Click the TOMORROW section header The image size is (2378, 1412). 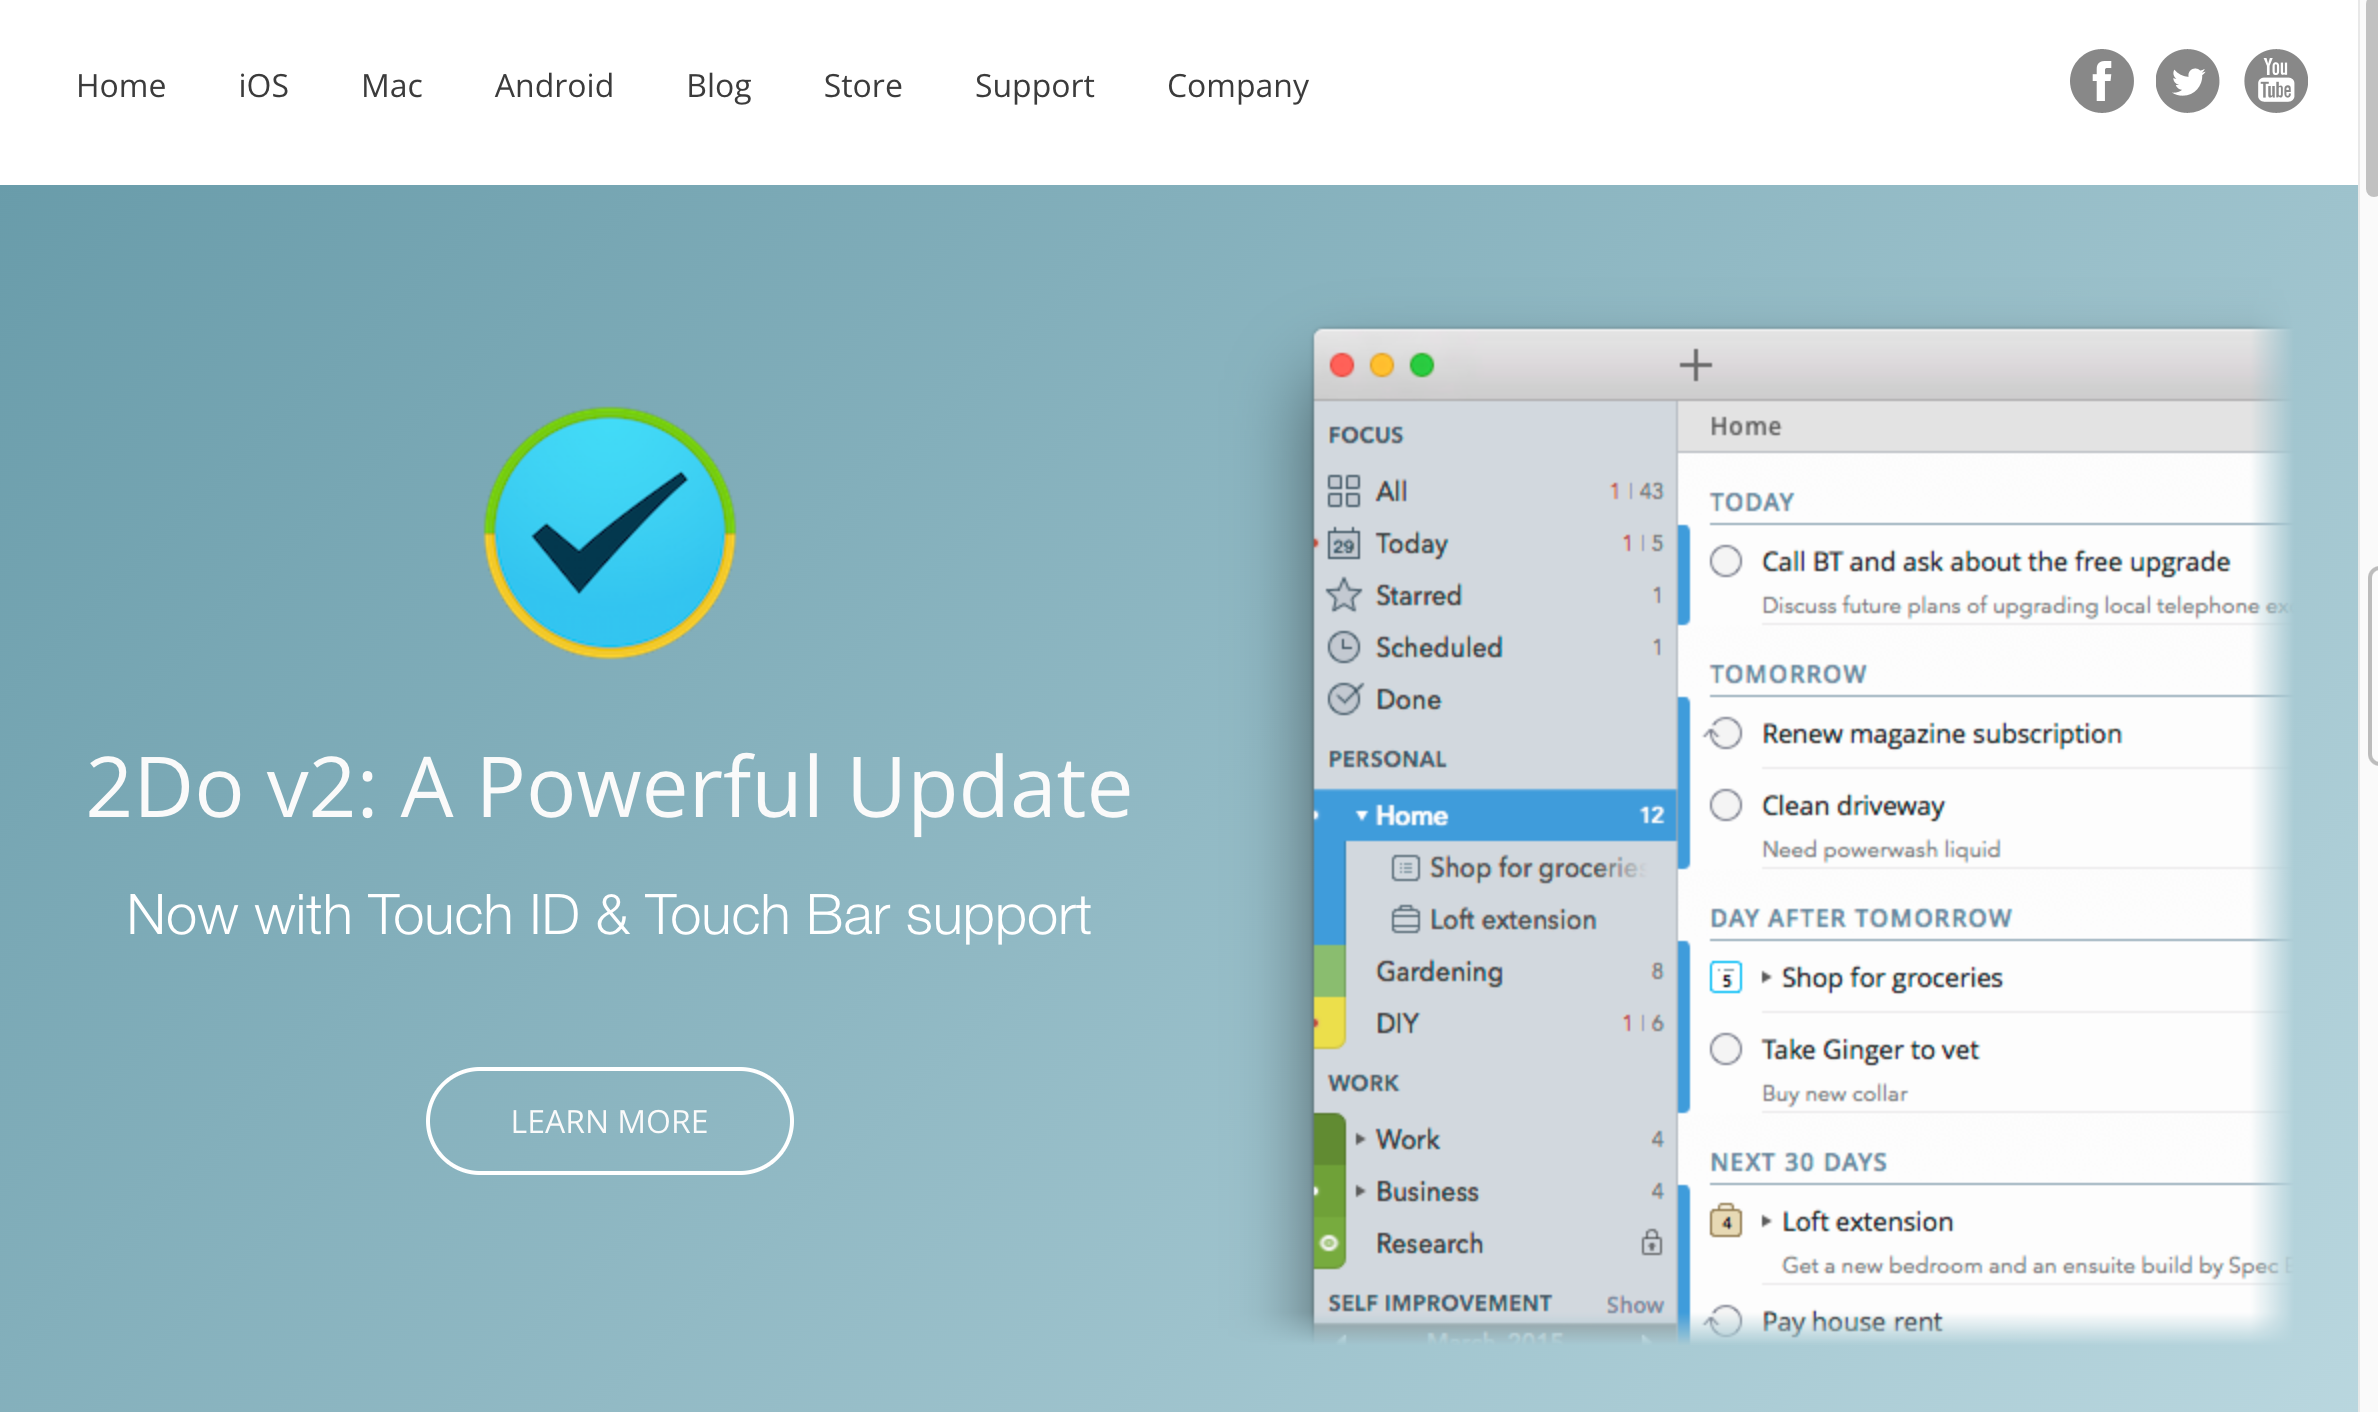click(1788, 674)
